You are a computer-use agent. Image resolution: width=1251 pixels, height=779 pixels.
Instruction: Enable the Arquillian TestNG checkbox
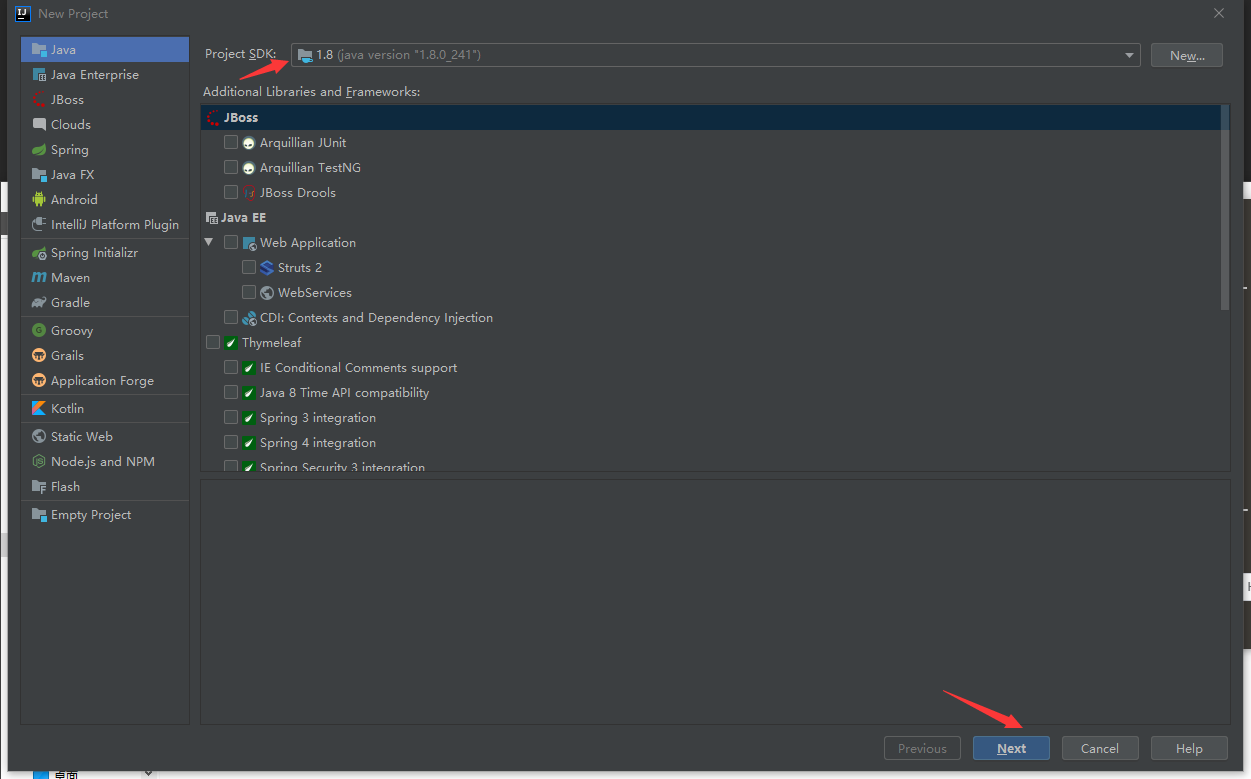tap(231, 167)
